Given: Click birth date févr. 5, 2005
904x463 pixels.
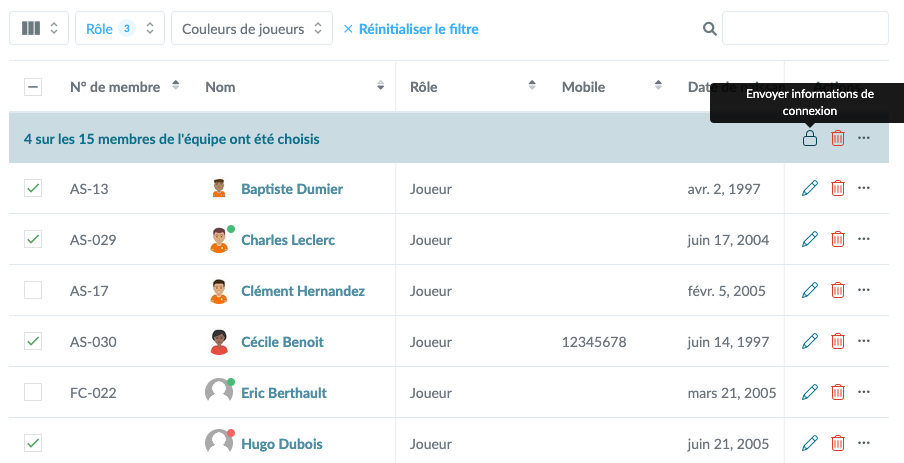Looking at the screenshot, I should click(x=726, y=291).
